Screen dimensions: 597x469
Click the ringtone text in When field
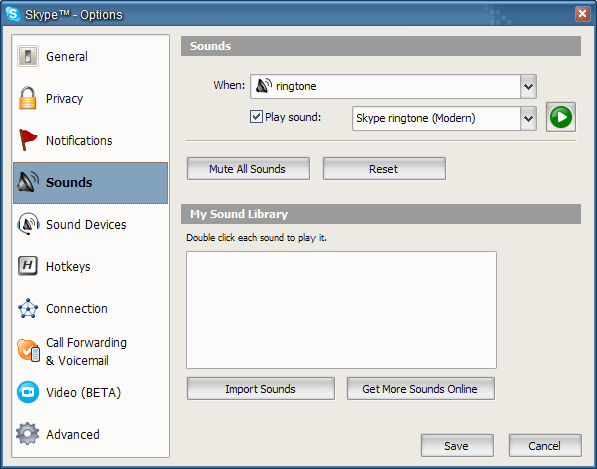296,86
